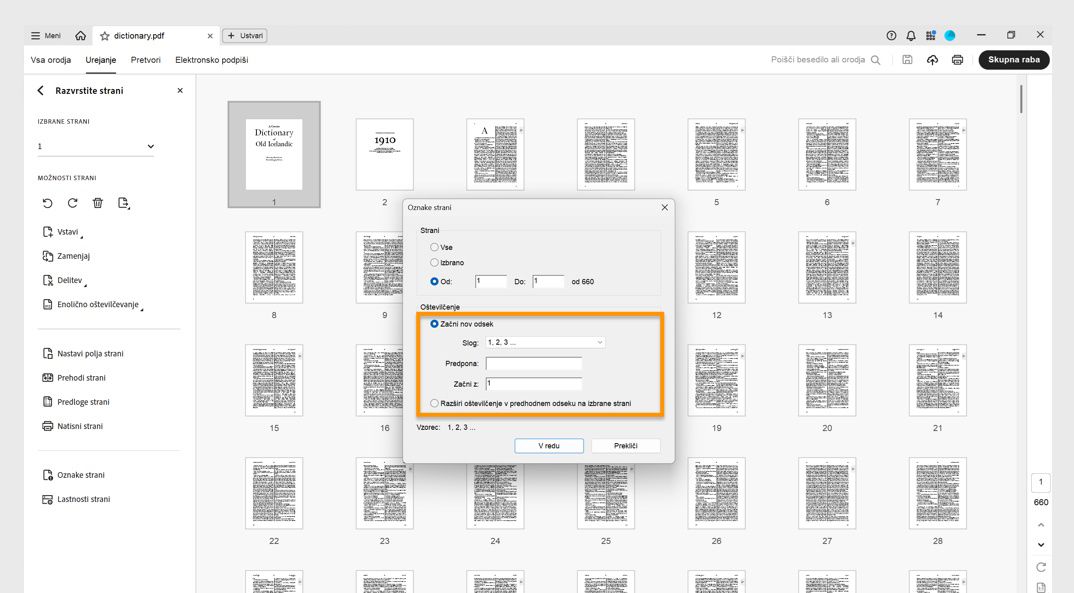Select the Vse radio button
The image size is (1074, 593).
pyautogui.click(x=434, y=247)
